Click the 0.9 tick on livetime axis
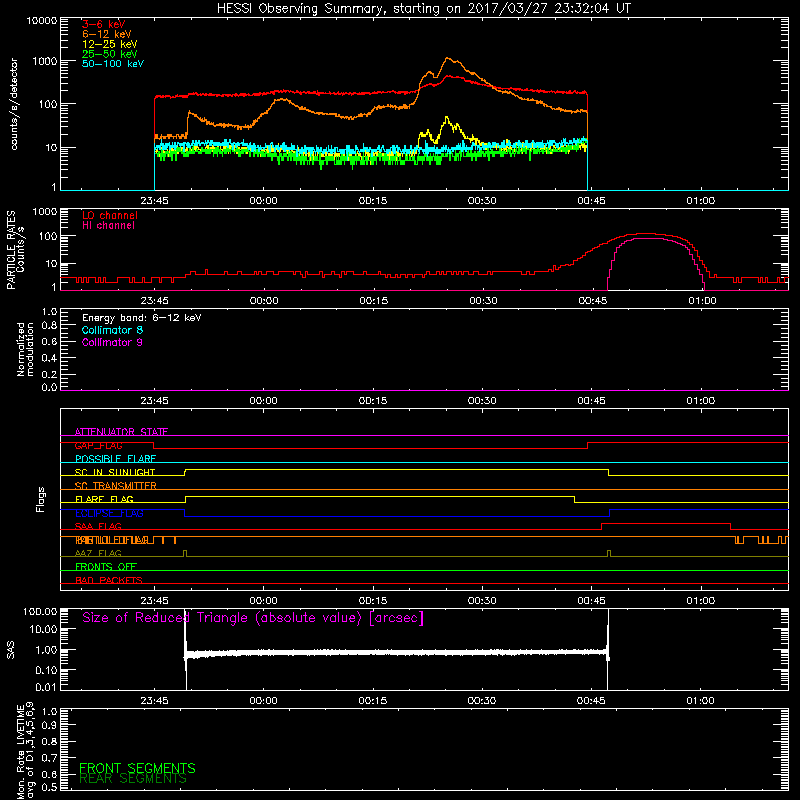800x800 pixels. 49,725
